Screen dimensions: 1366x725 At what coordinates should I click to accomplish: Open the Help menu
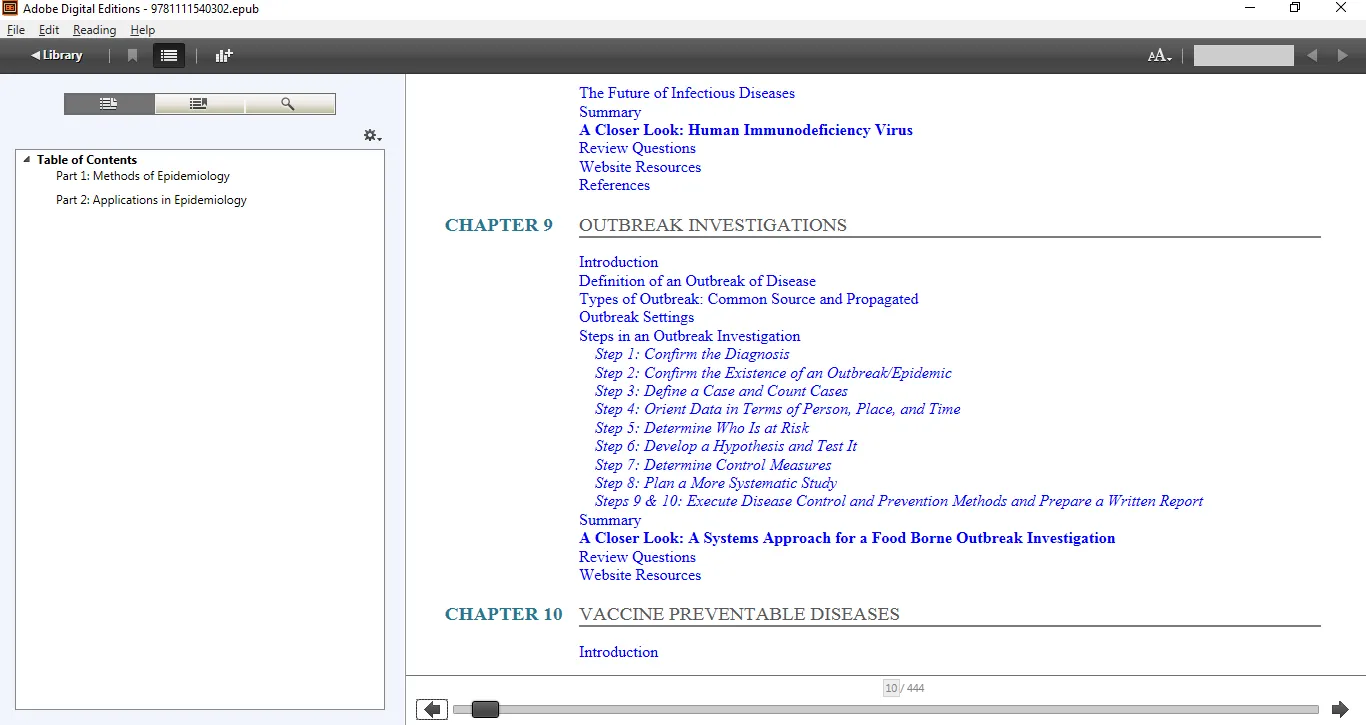142,30
